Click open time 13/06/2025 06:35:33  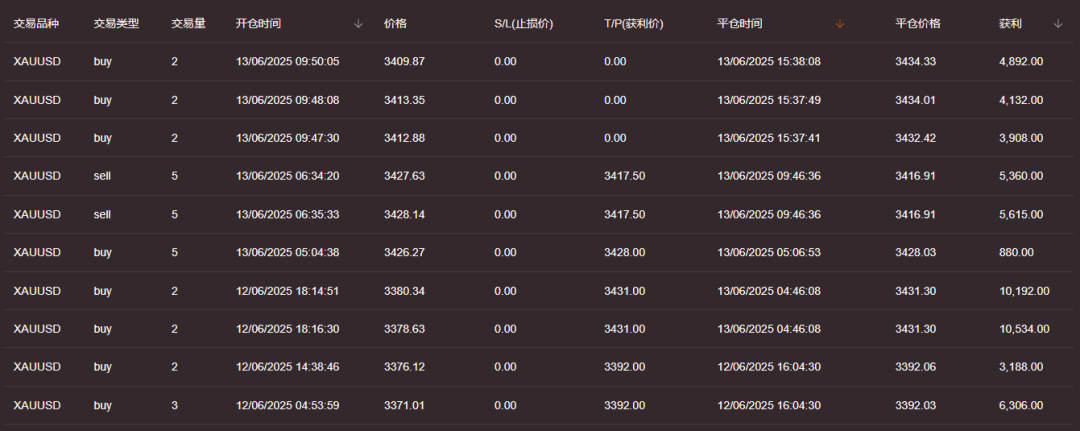pos(287,214)
